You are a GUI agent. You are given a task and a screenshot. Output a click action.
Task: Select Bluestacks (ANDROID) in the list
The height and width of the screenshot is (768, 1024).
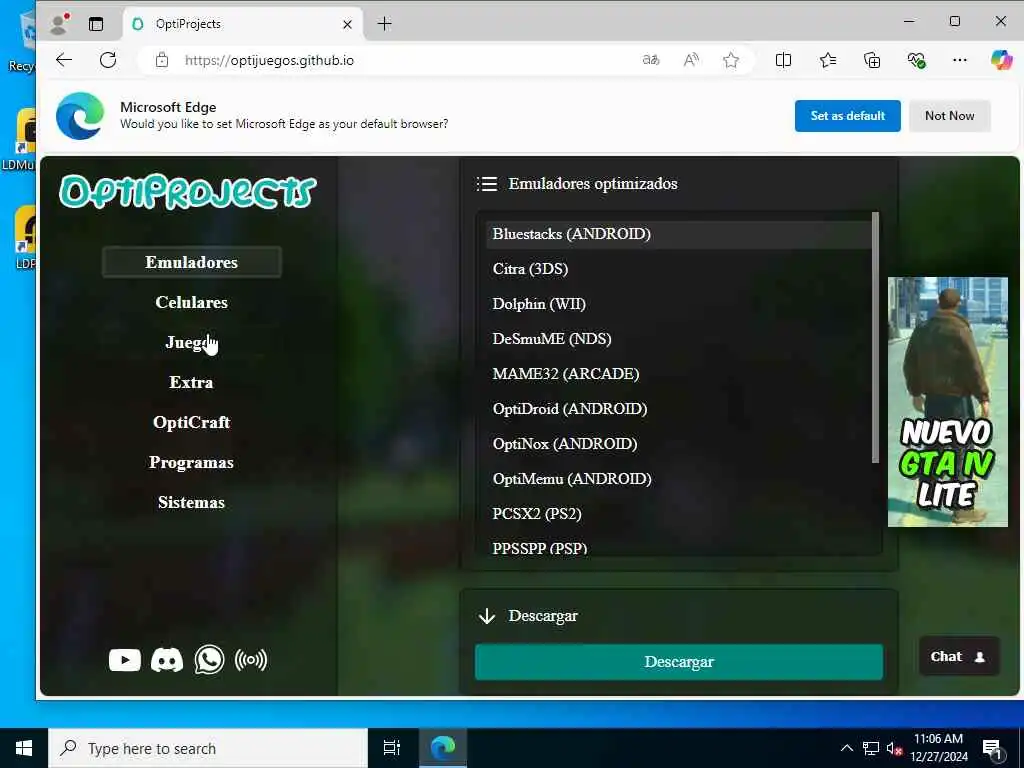coord(678,234)
